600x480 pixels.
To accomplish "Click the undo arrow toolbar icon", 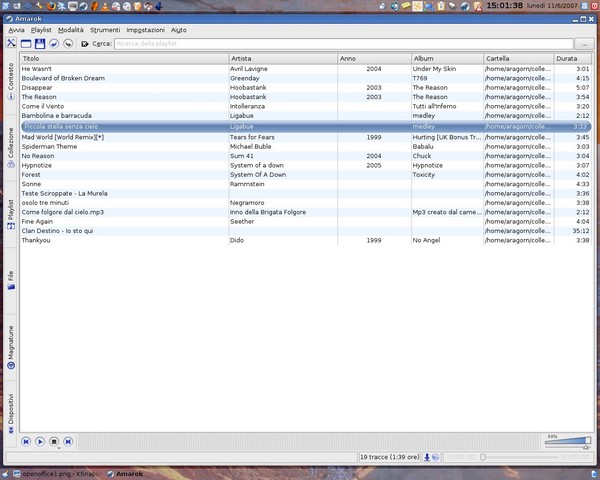I will tap(54, 44).
